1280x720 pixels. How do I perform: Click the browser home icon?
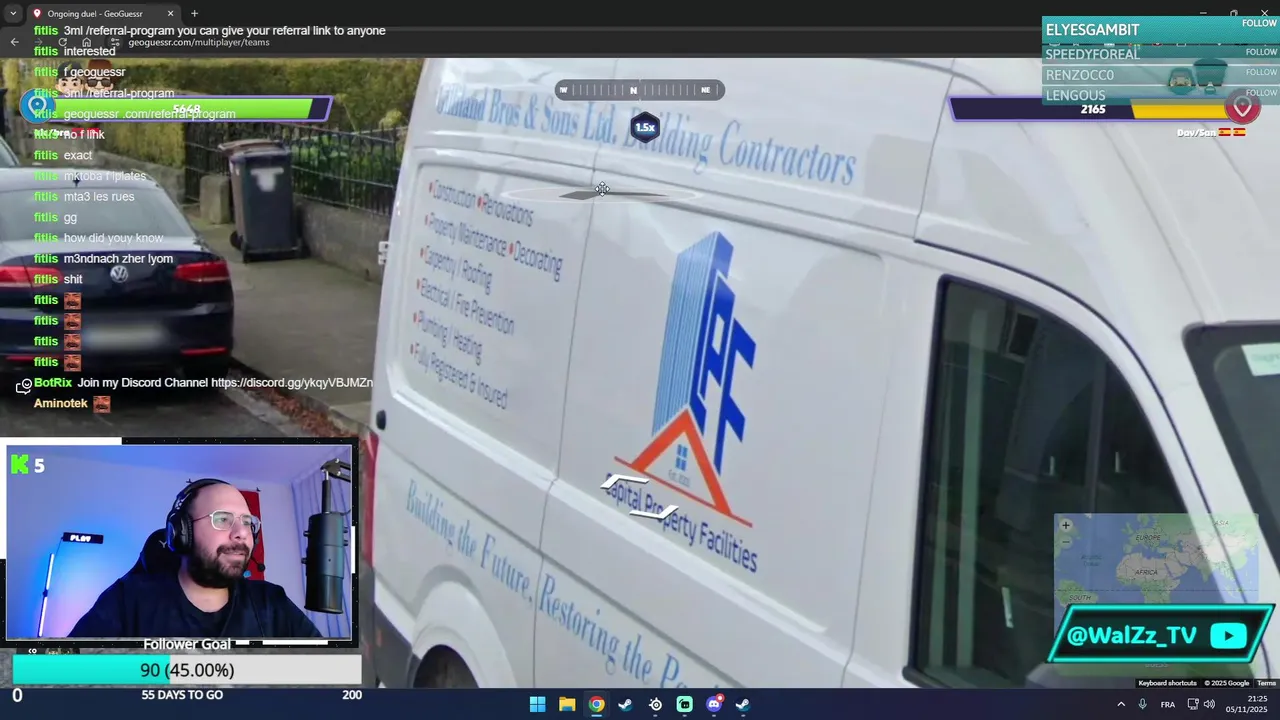(x=87, y=42)
